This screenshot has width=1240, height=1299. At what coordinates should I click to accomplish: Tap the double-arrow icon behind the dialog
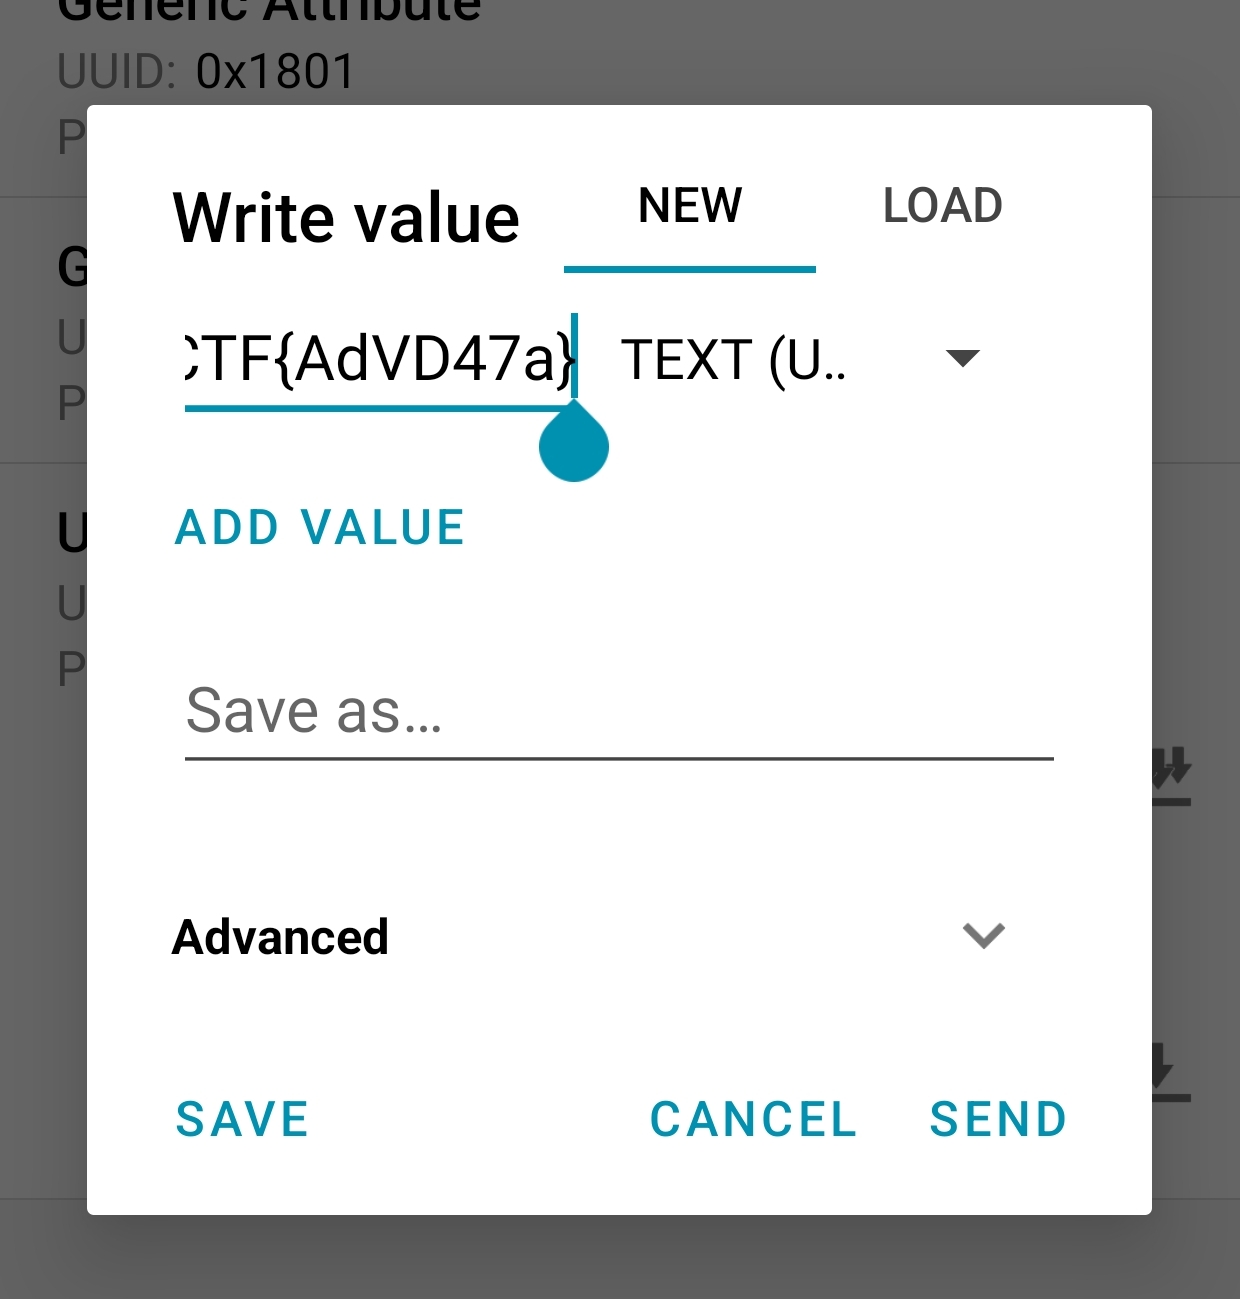coord(1171,776)
